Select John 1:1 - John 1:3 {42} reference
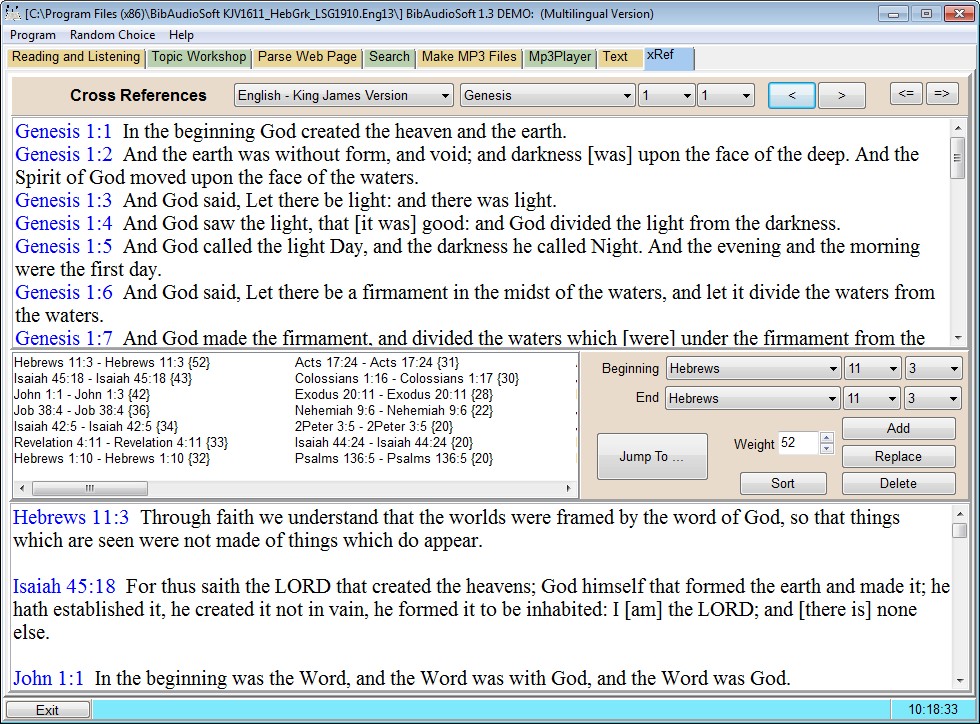The width and height of the screenshot is (980, 724). click(x=82, y=395)
